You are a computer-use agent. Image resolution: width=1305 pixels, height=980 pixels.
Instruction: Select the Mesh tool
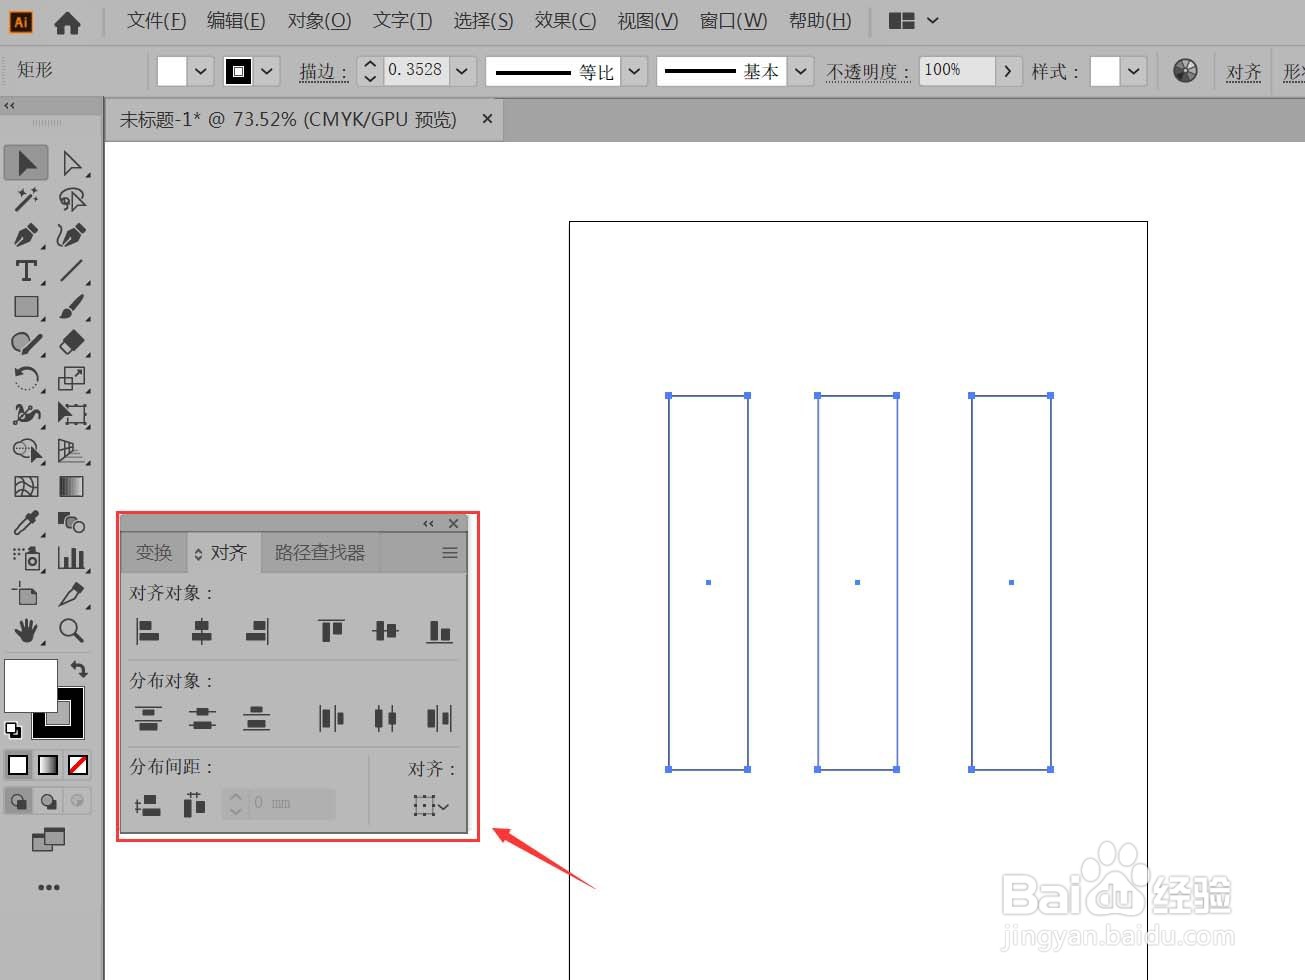26,487
